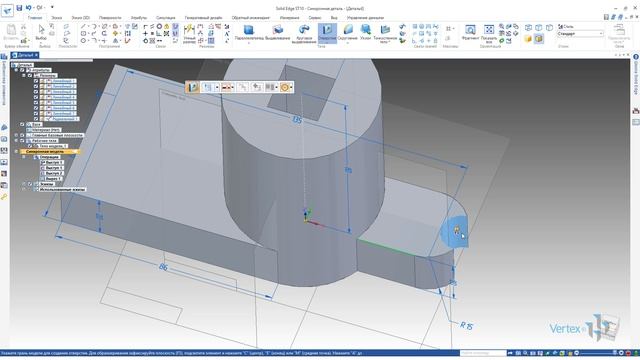This screenshot has height=360, width=640.
Task: Choose the Тонкостенное тело thin wall tool
Action: 385,33
